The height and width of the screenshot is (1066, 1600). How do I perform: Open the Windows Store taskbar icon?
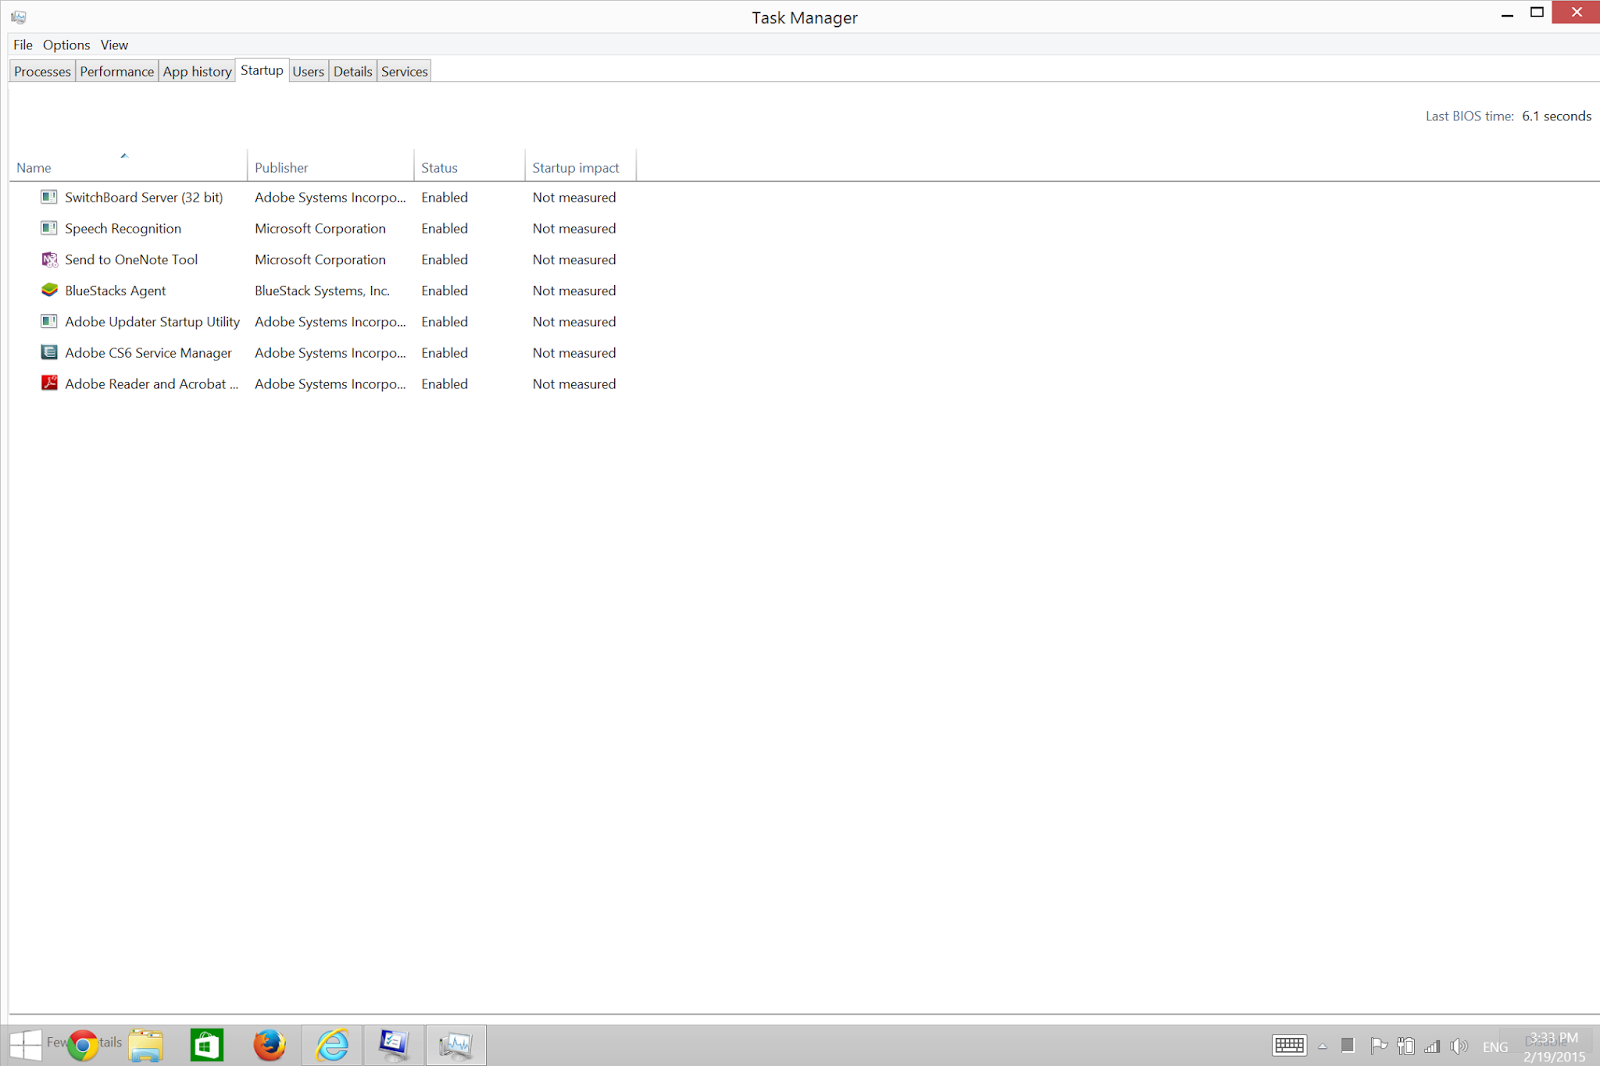(x=207, y=1045)
